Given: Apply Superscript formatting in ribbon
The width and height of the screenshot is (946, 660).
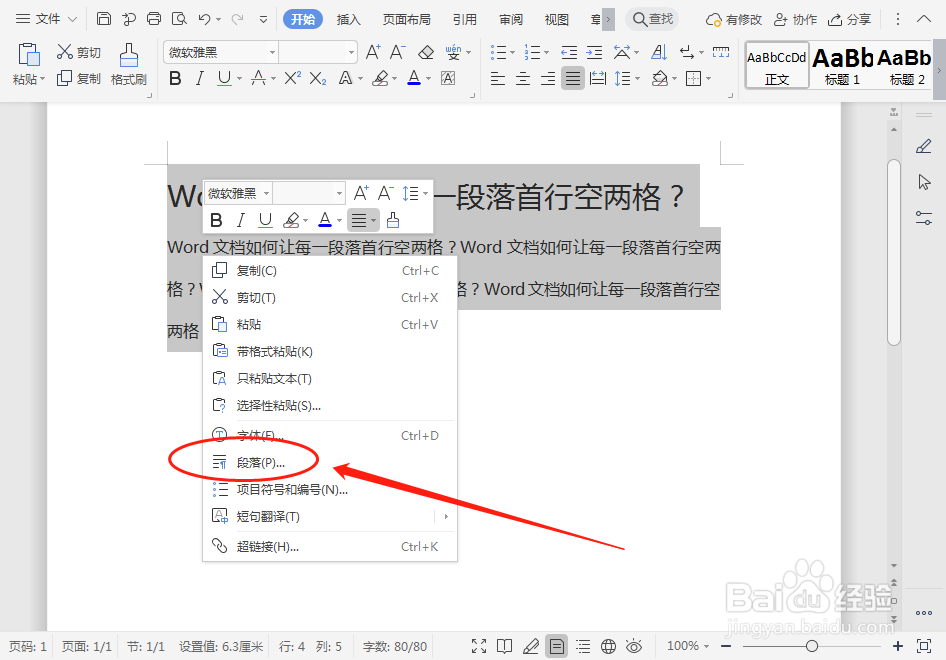Looking at the screenshot, I should tap(293, 78).
